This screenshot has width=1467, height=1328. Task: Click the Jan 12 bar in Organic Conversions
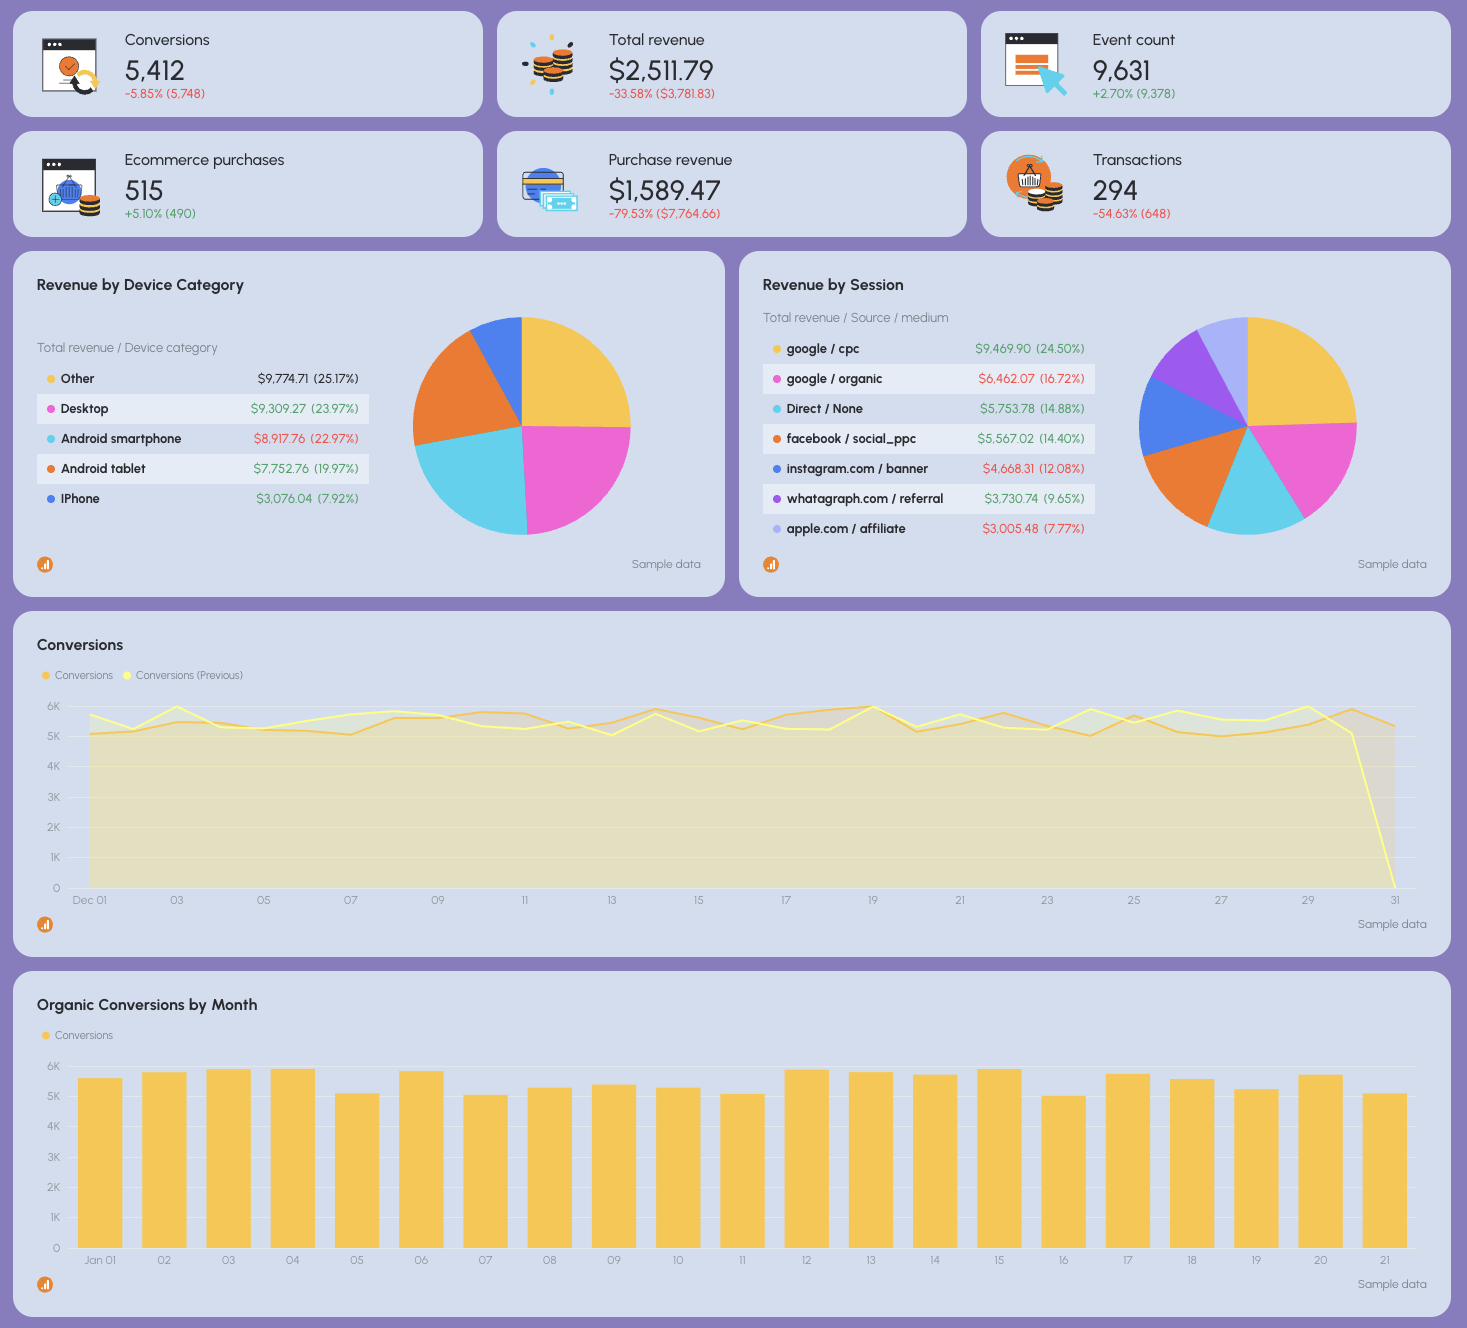point(806,1160)
